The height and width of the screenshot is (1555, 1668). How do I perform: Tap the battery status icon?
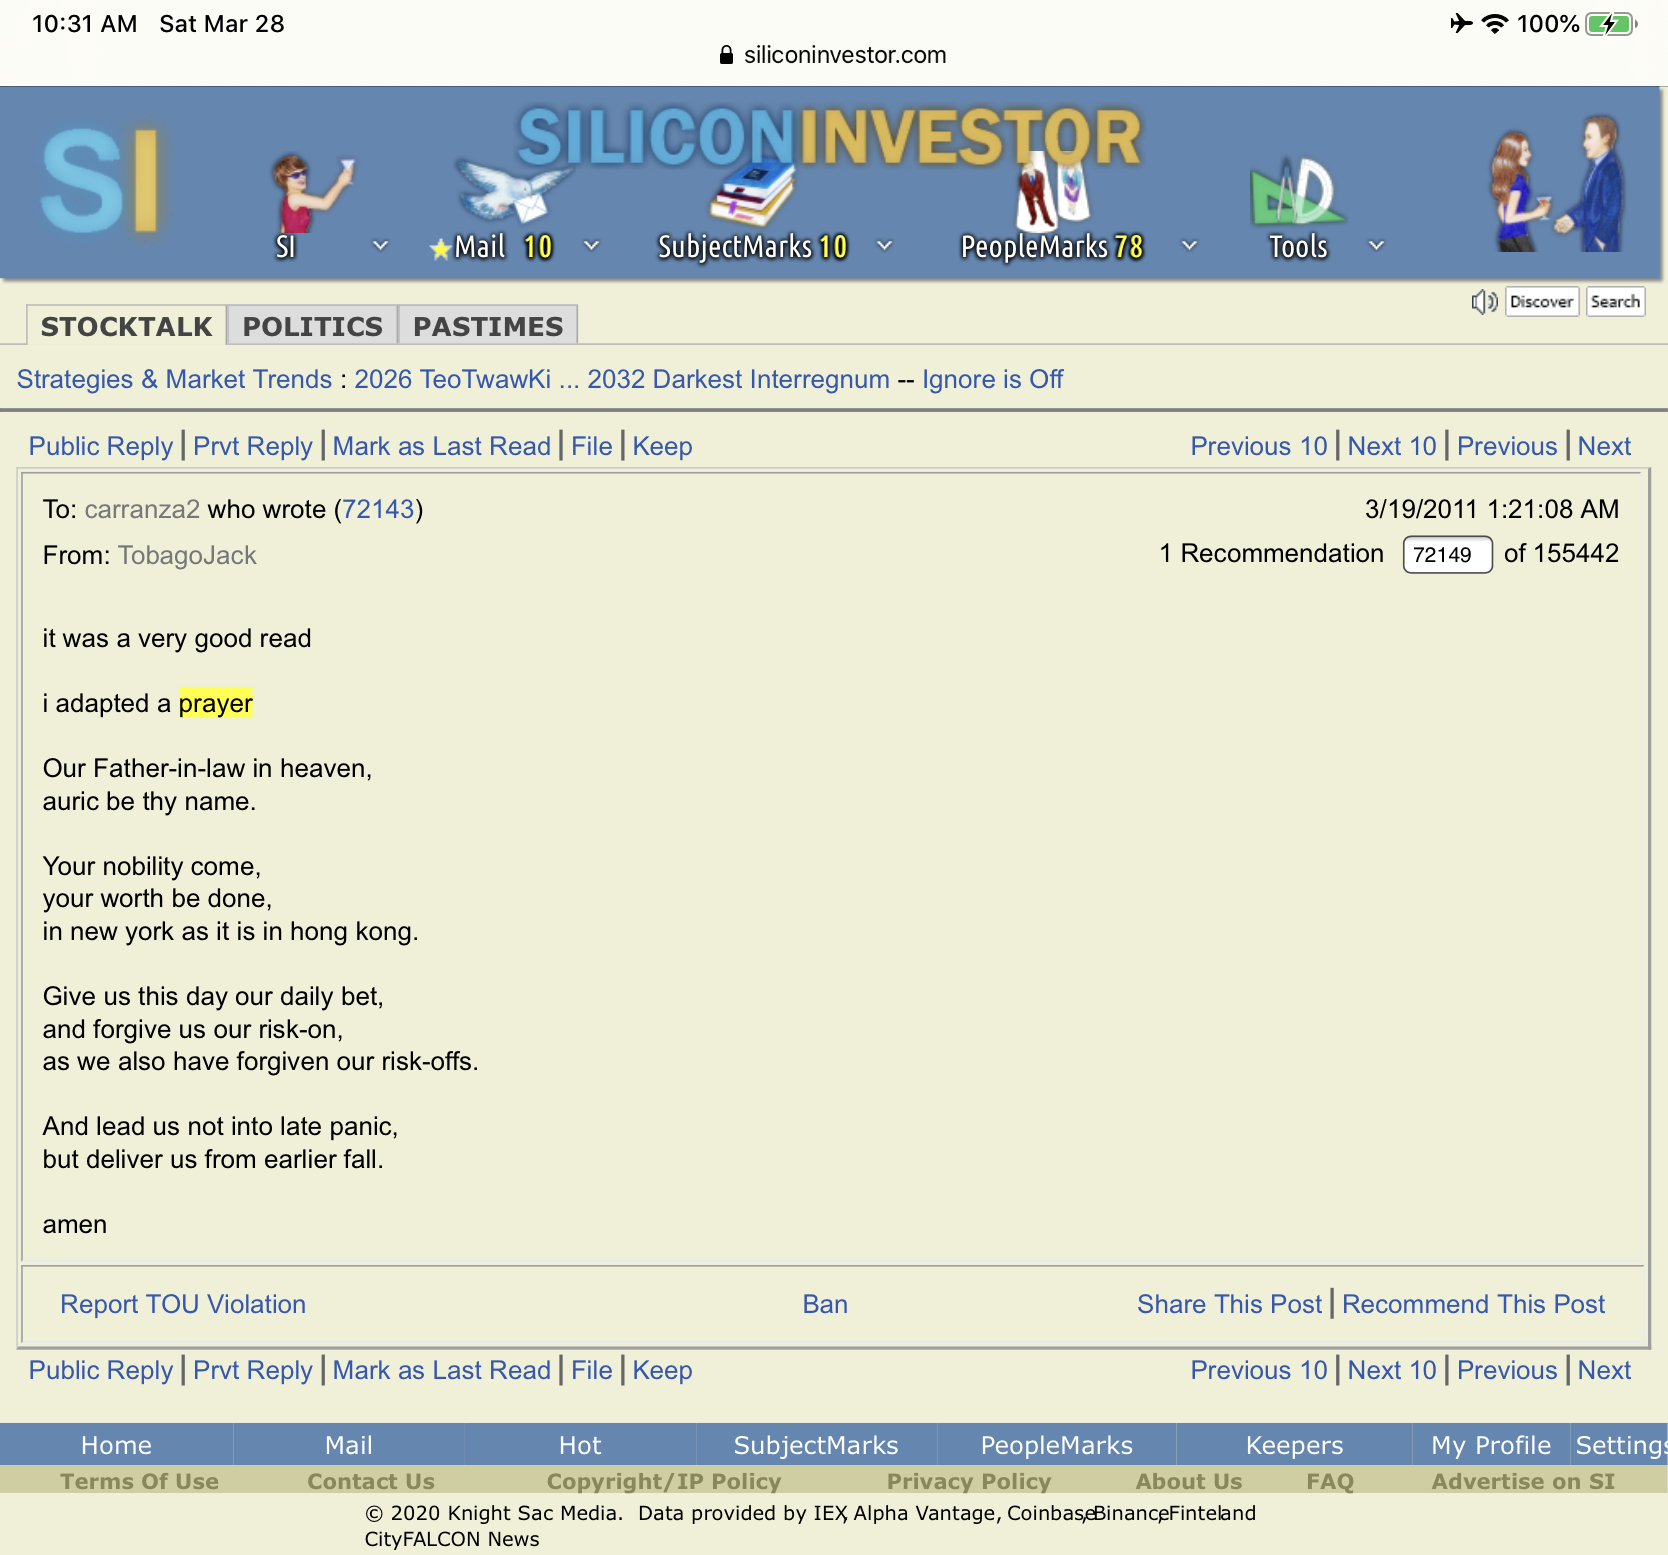1611,24
